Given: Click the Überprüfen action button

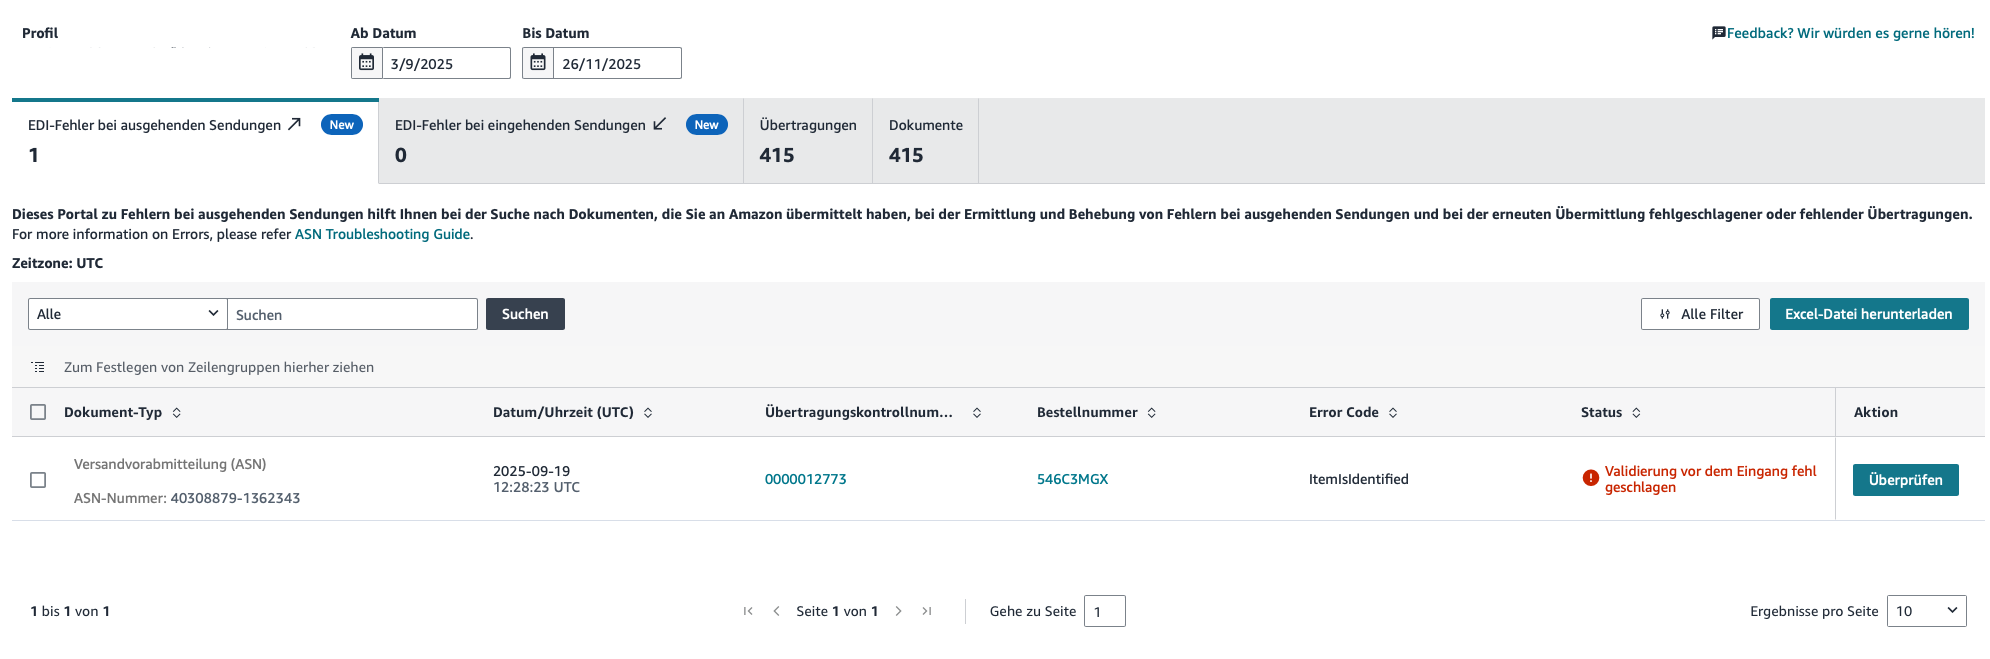Looking at the screenshot, I should pyautogui.click(x=1905, y=480).
